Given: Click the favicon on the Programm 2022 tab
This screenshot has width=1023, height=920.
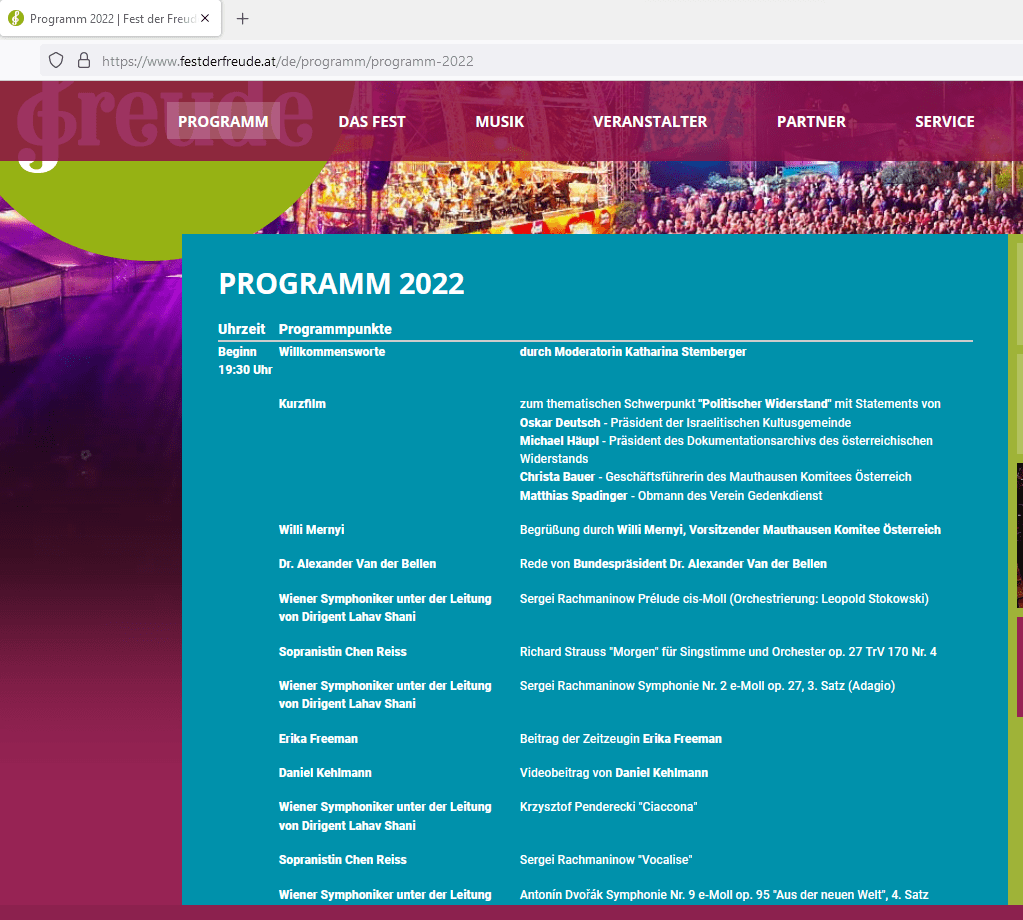Looking at the screenshot, I should pyautogui.click(x=16, y=19).
